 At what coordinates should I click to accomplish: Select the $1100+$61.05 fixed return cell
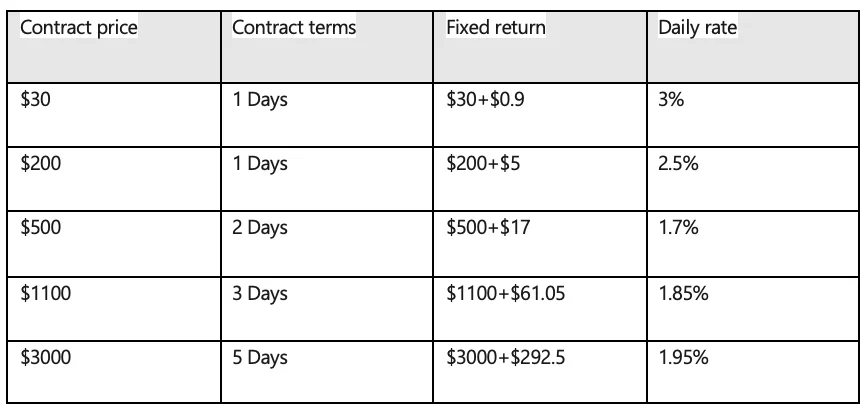tap(513, 293)
